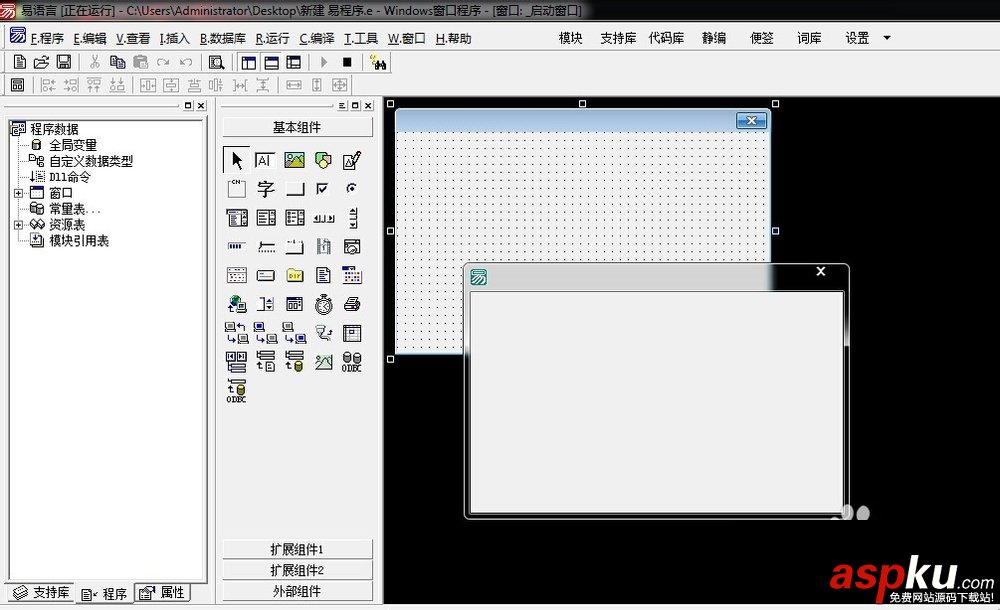This screenshot has height=610, width=1000.
Task: Select 自定义数据类型 in the tree
Action: point(91,161)
